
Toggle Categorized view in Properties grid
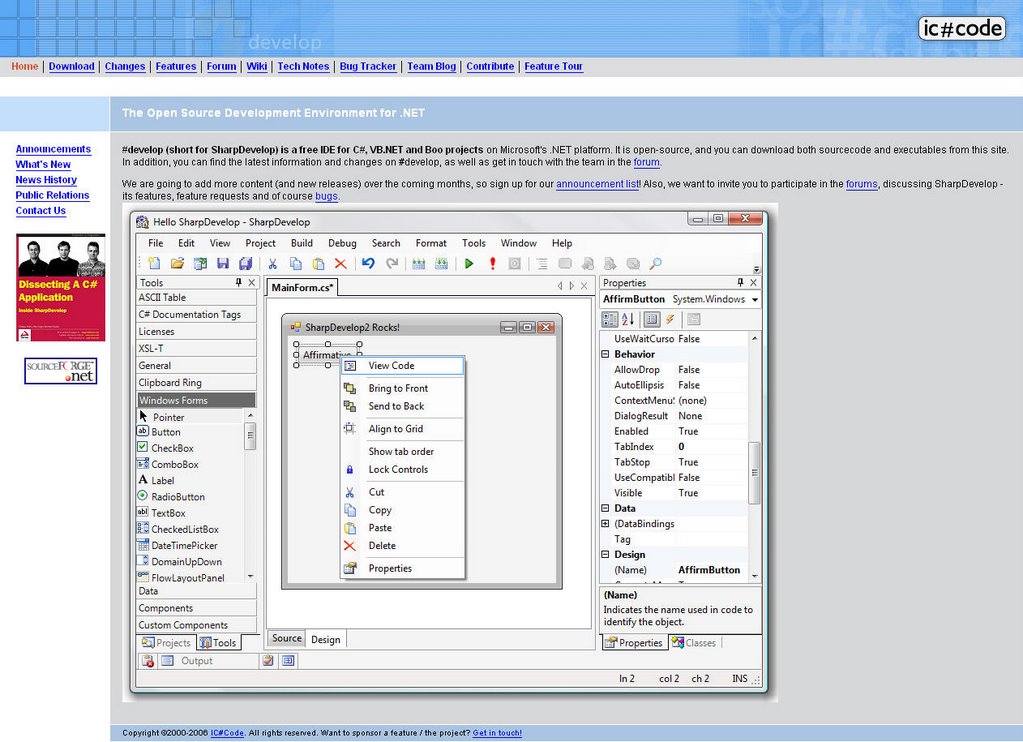tap(609, 319)
